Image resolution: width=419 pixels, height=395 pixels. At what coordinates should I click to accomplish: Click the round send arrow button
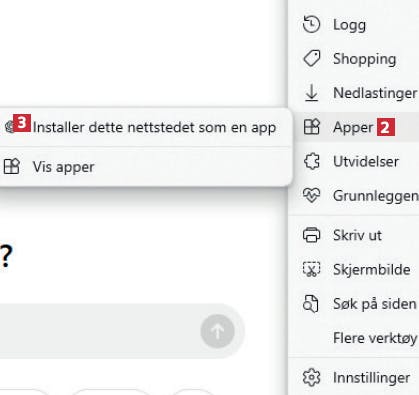[218, 331]
